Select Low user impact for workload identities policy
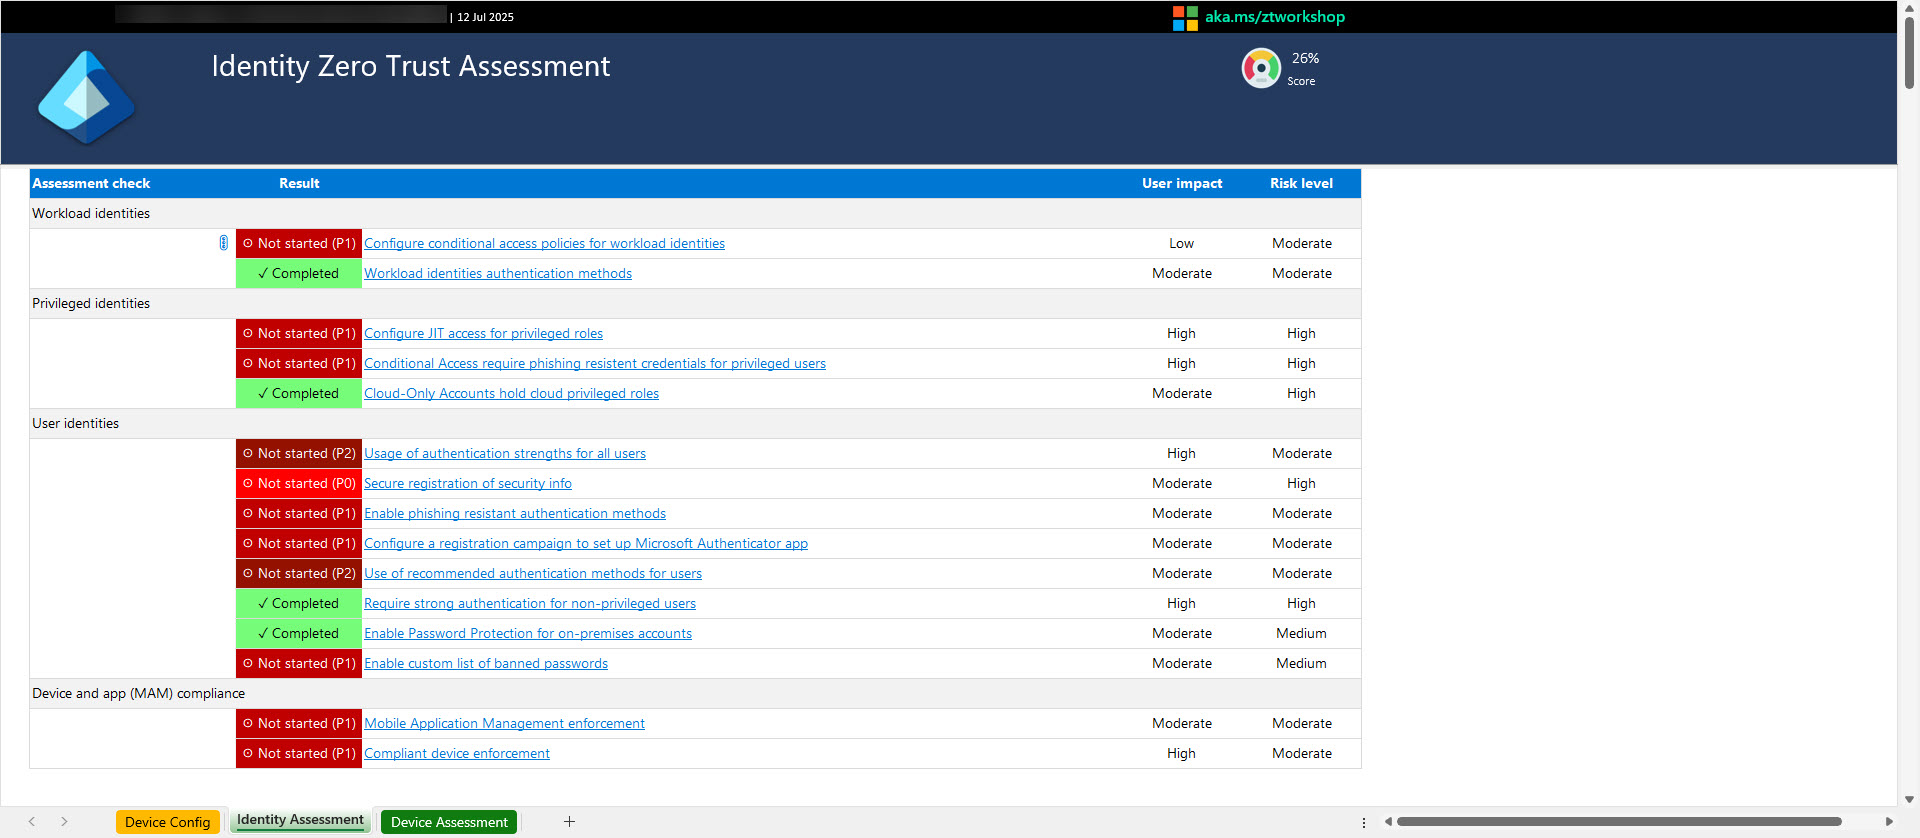The height and width of the screenshot is (838, 1920). [x=1181, y=243]
